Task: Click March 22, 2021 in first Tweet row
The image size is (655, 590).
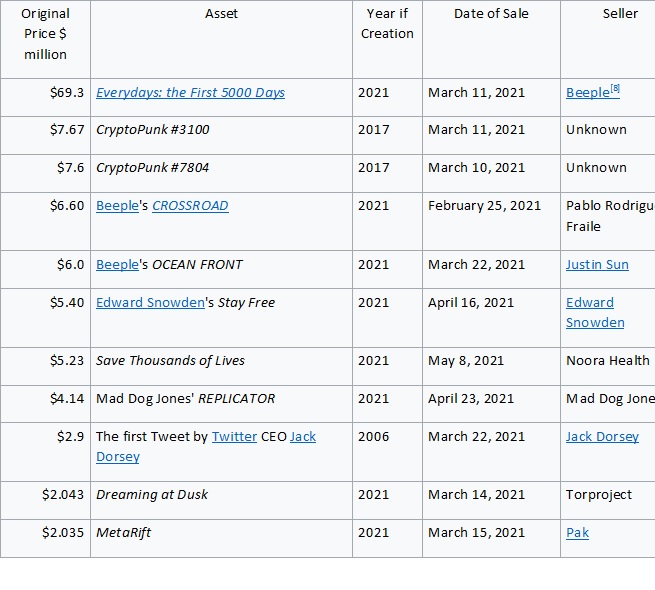Action: (x=476, y=437)
